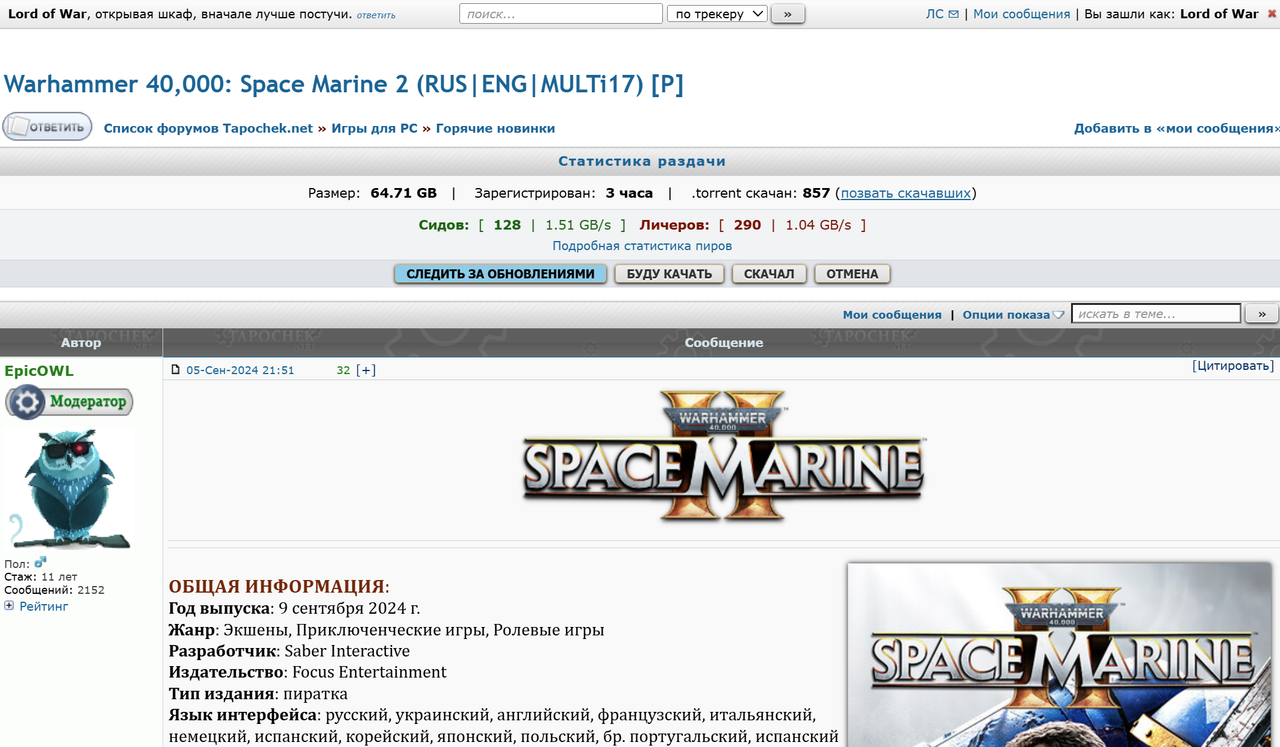
Task: Click the post page icon before 05-Сен-2024
Action: pos(176,370)
